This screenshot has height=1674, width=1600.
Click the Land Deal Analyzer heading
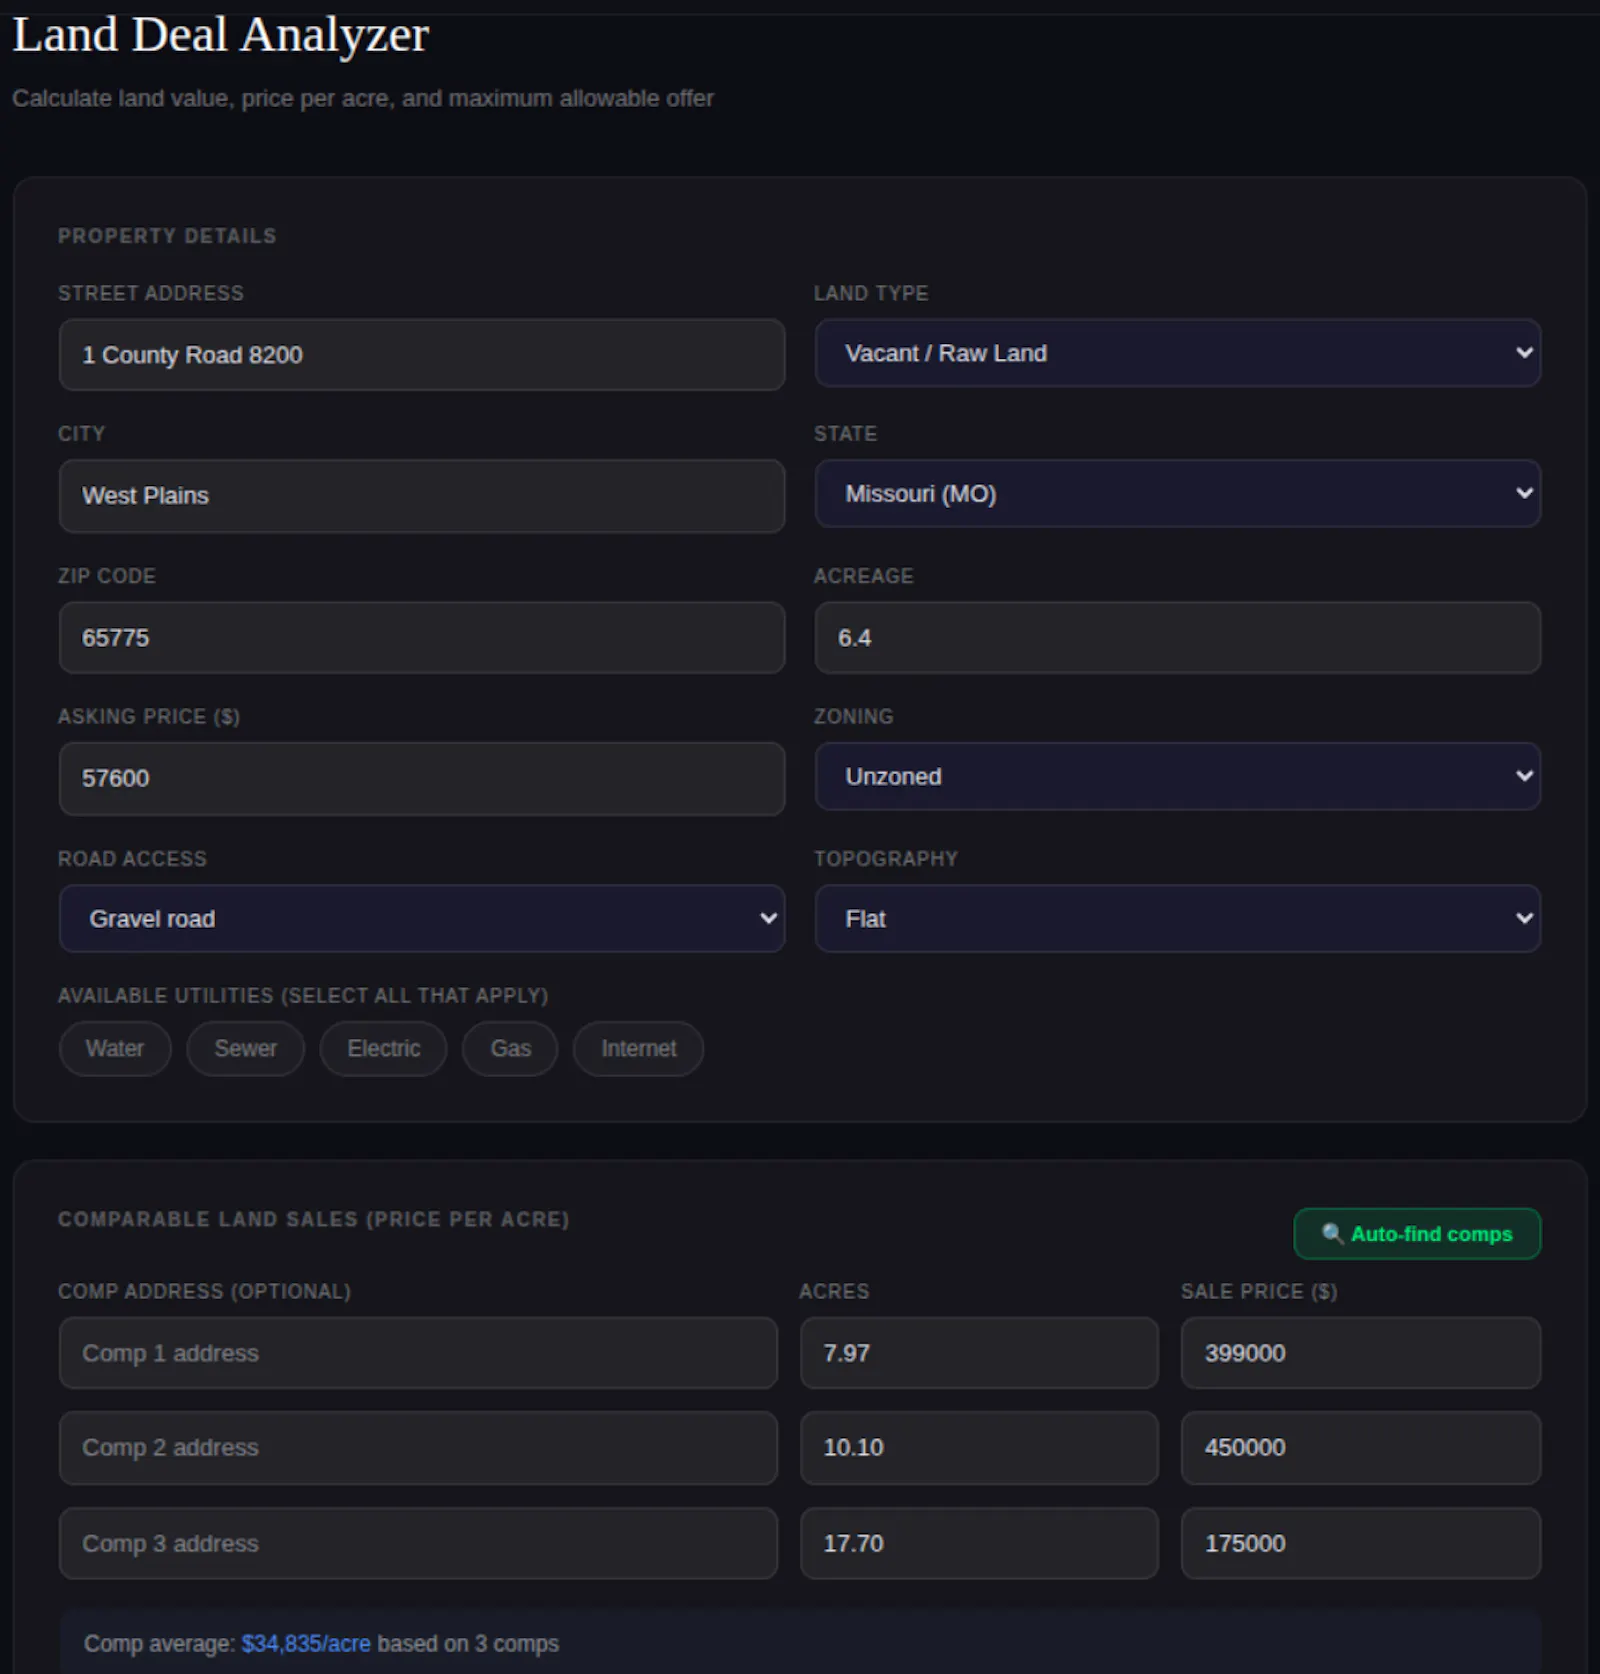(x=221, y=36)
